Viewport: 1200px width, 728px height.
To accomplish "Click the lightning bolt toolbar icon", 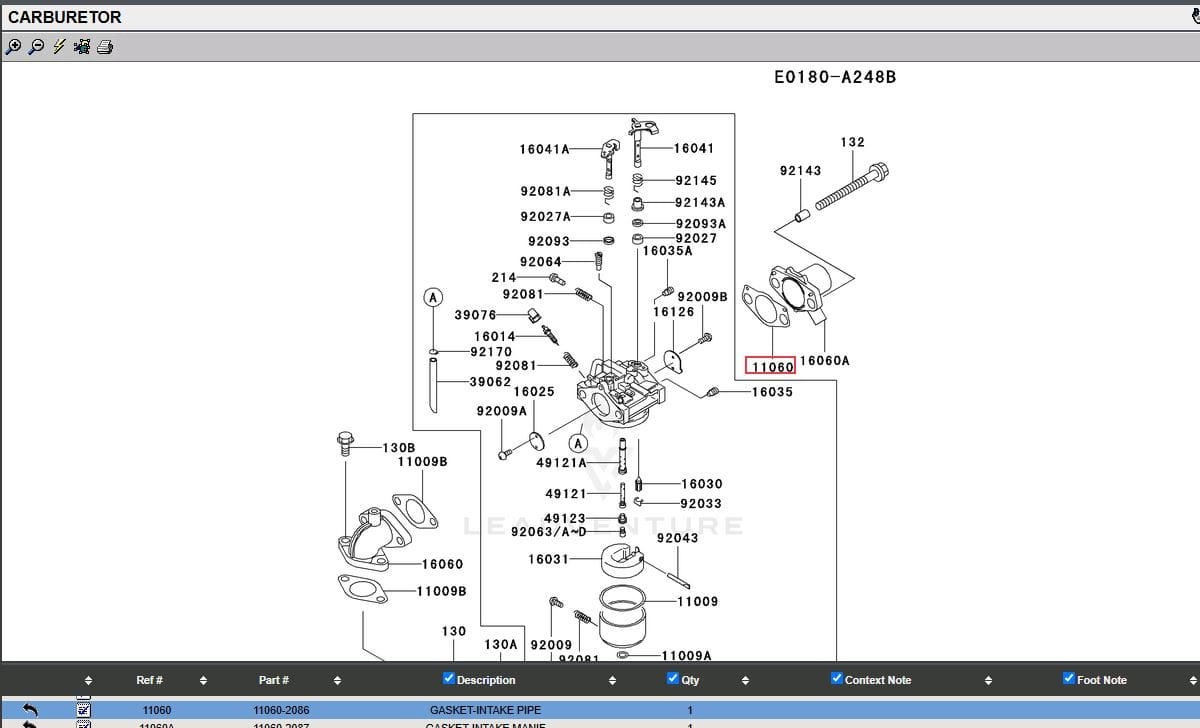I will point(59,47).
